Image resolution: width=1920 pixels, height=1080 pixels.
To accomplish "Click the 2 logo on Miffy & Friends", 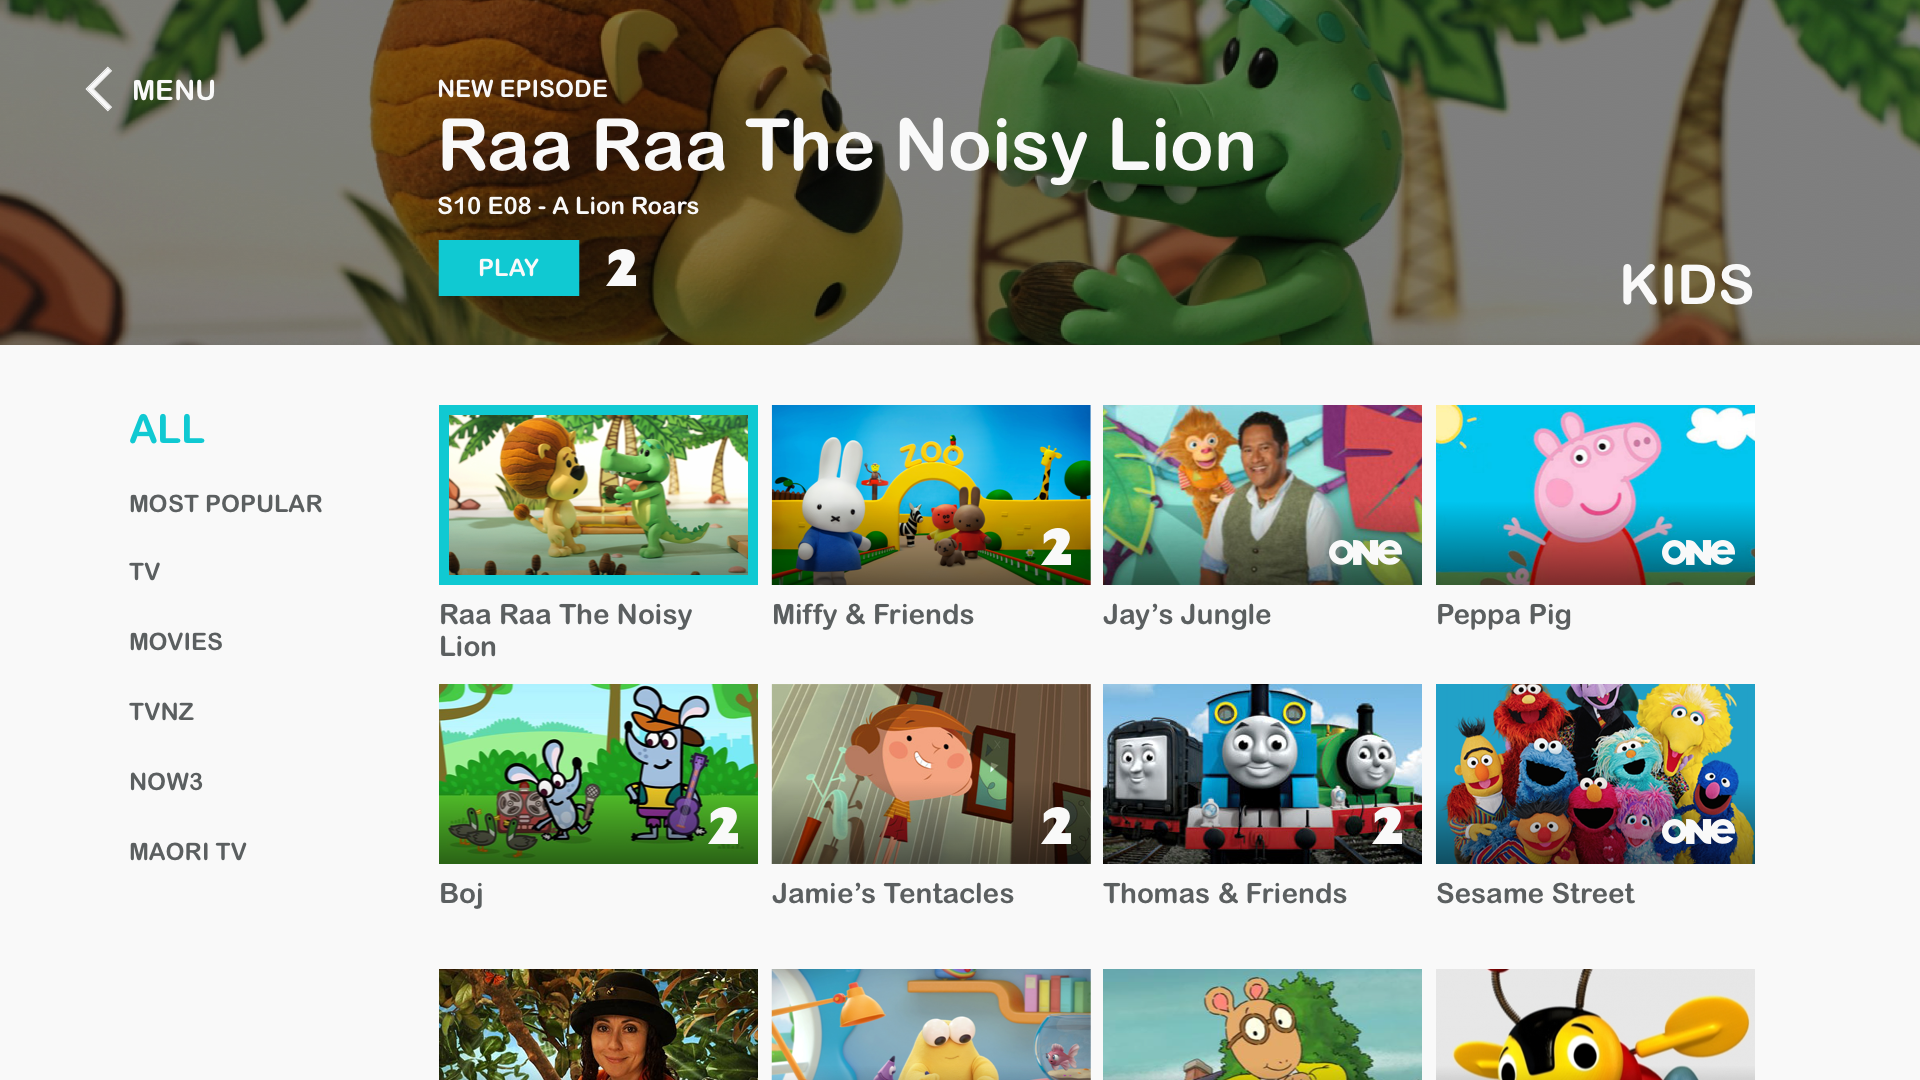I will [x=1056, y=547].
